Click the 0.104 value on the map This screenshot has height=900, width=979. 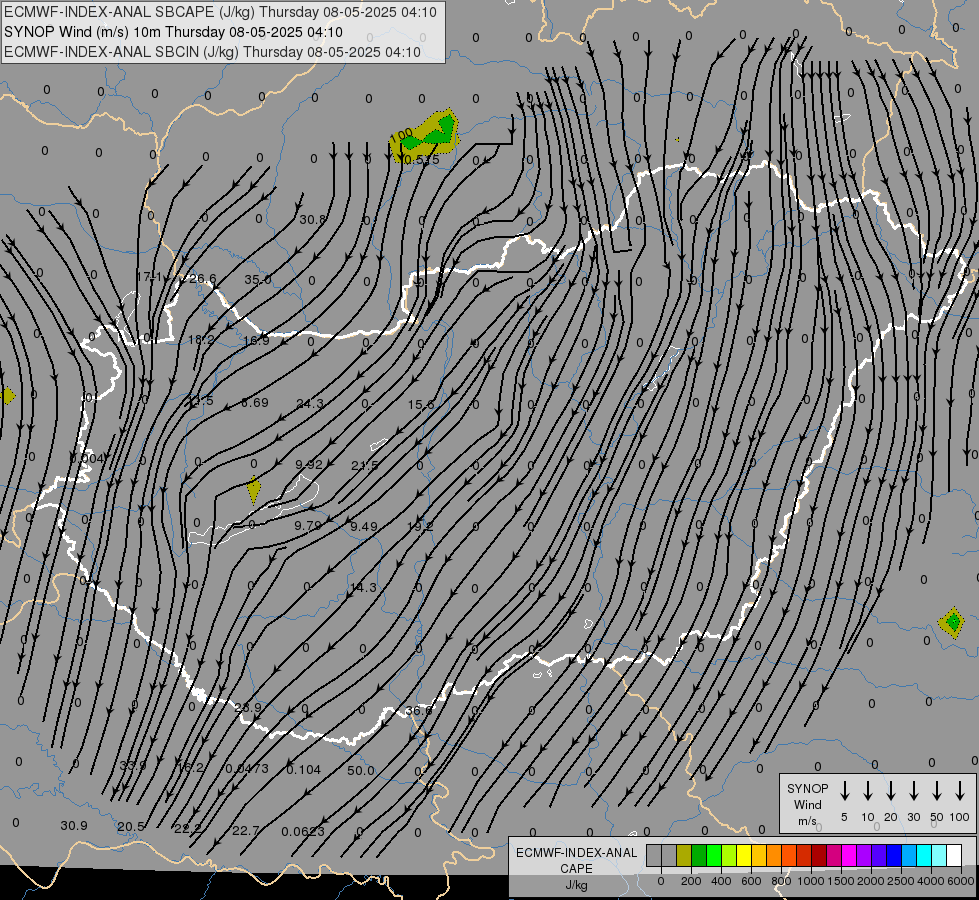[x=303, y=769]
